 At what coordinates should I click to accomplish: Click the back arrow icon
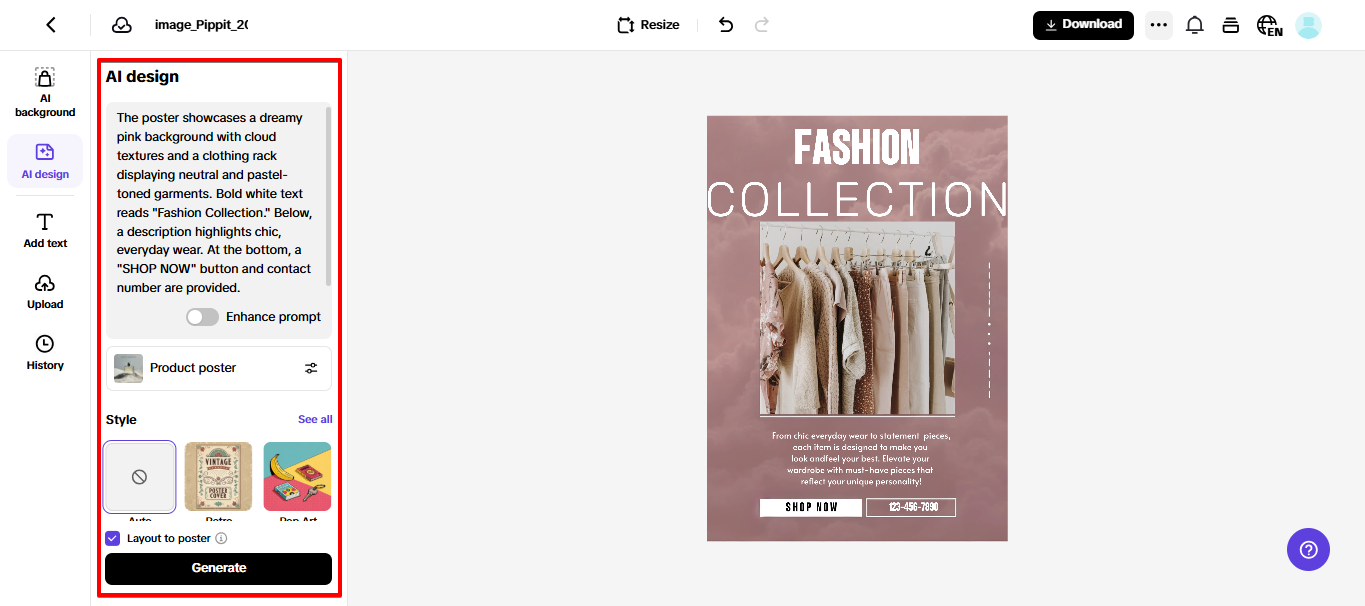pos(51,25)
